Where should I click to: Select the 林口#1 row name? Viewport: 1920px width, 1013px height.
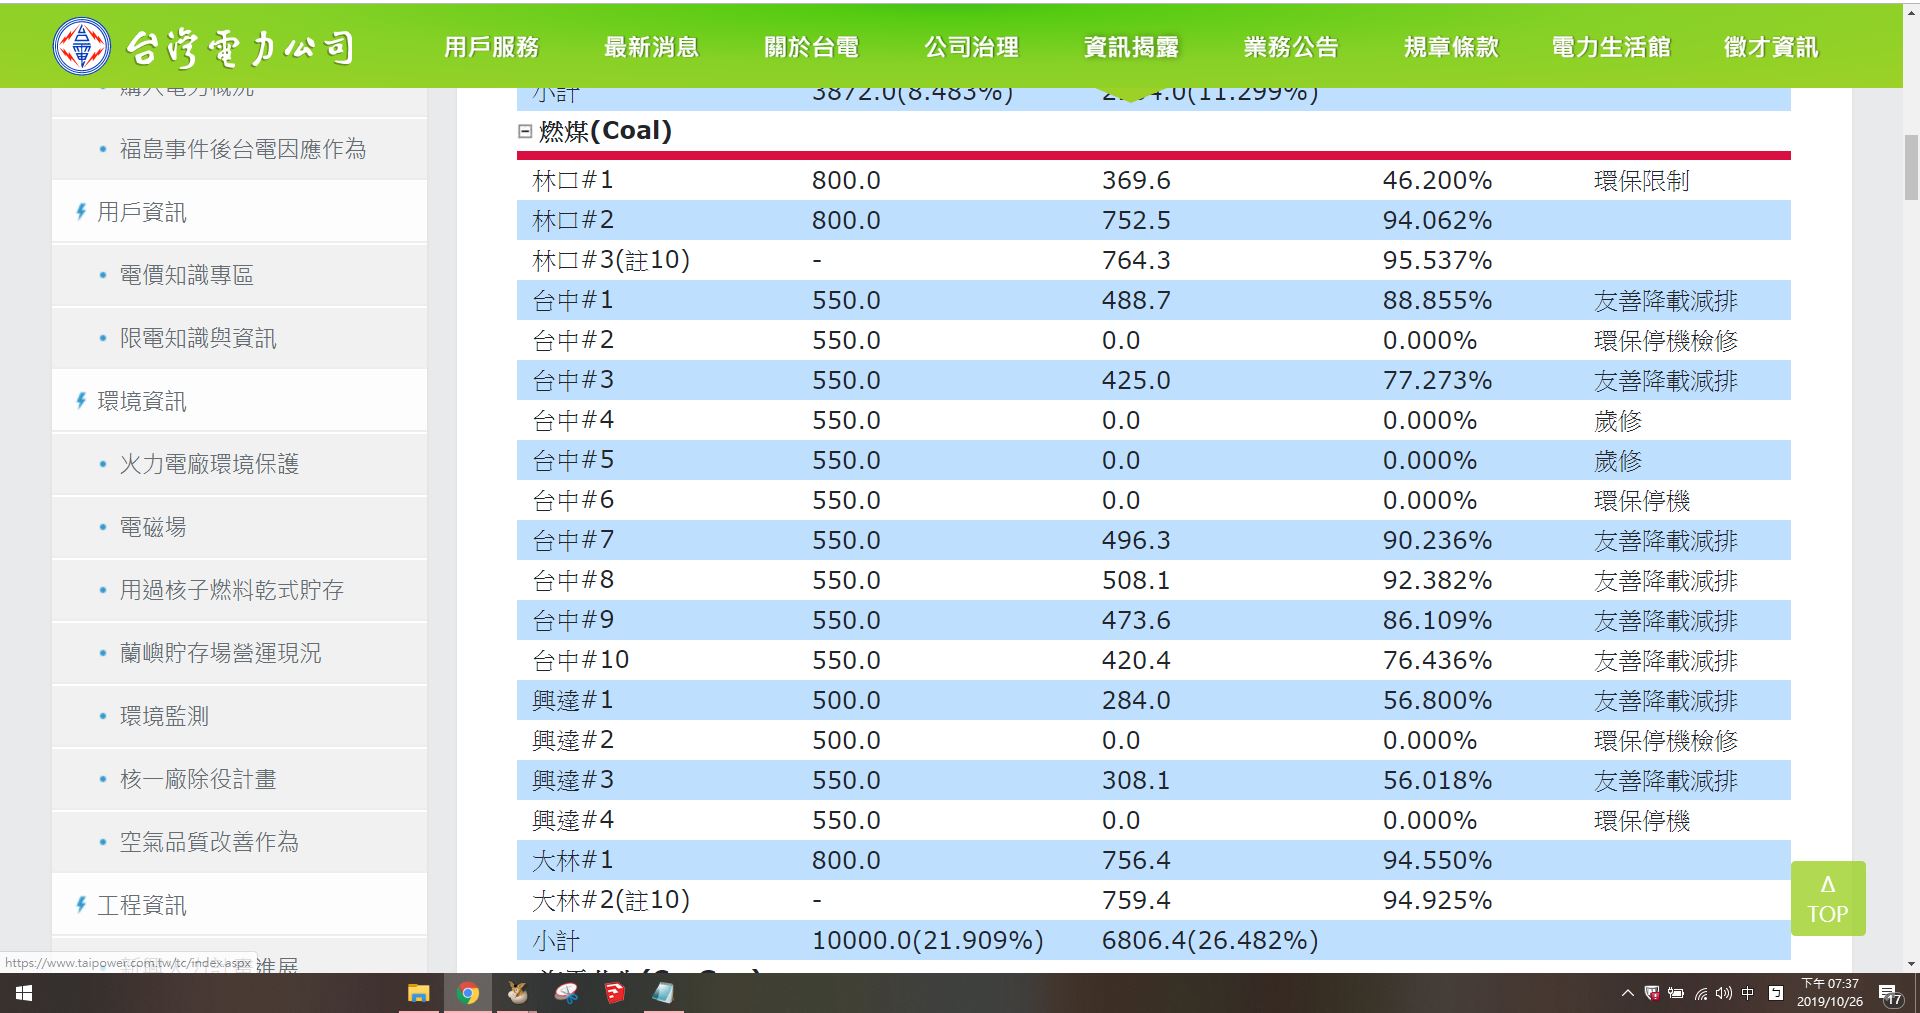pos(573,180)
